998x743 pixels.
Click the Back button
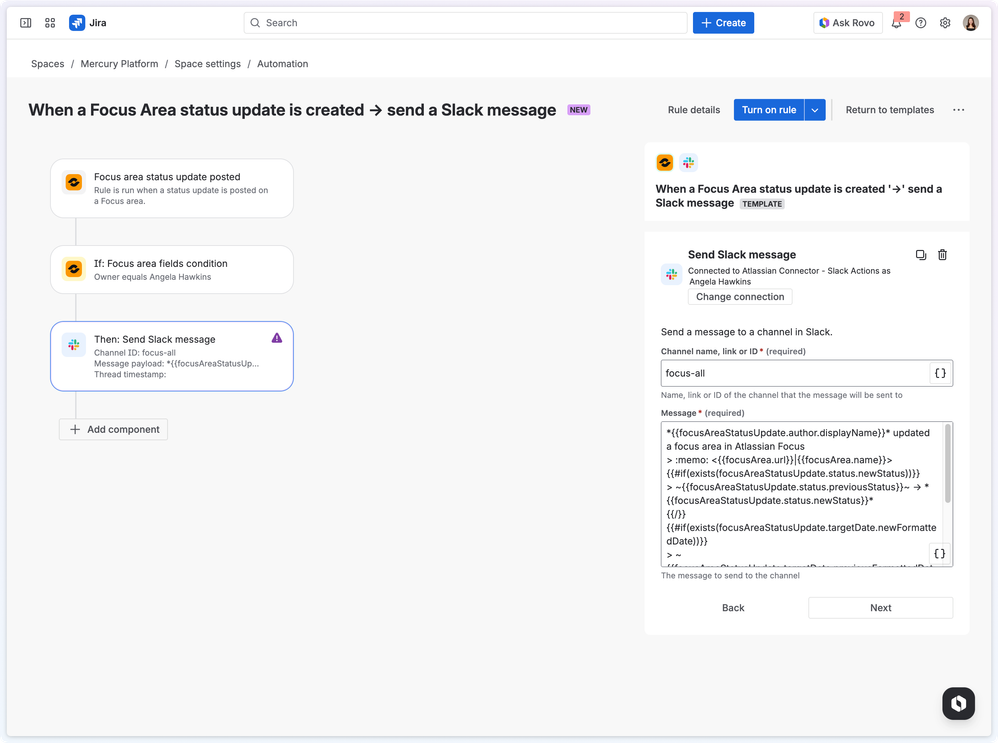[x=733, y=608]
